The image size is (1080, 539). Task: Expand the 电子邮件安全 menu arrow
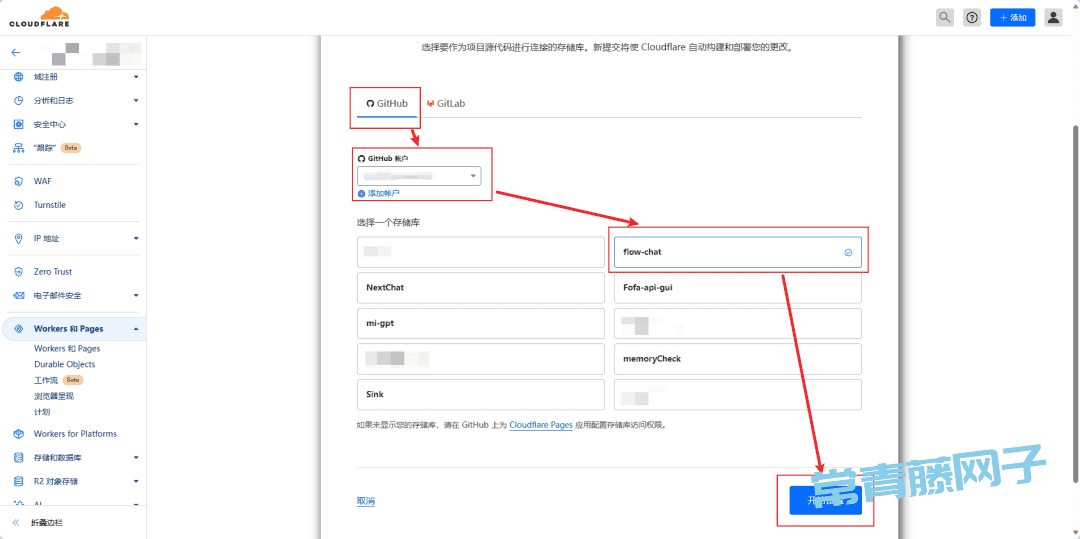136,295
